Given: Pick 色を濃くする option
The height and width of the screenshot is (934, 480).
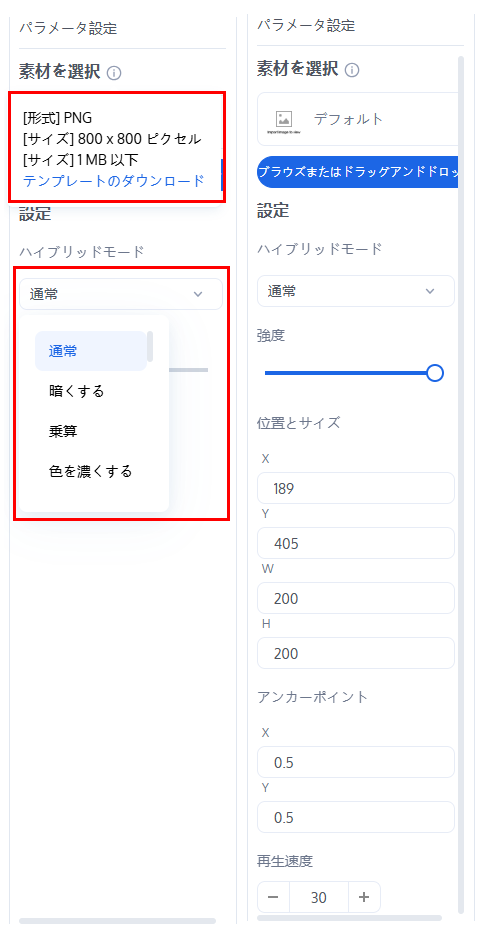Looking at the screenshot, I should click(x=91, y=472).
